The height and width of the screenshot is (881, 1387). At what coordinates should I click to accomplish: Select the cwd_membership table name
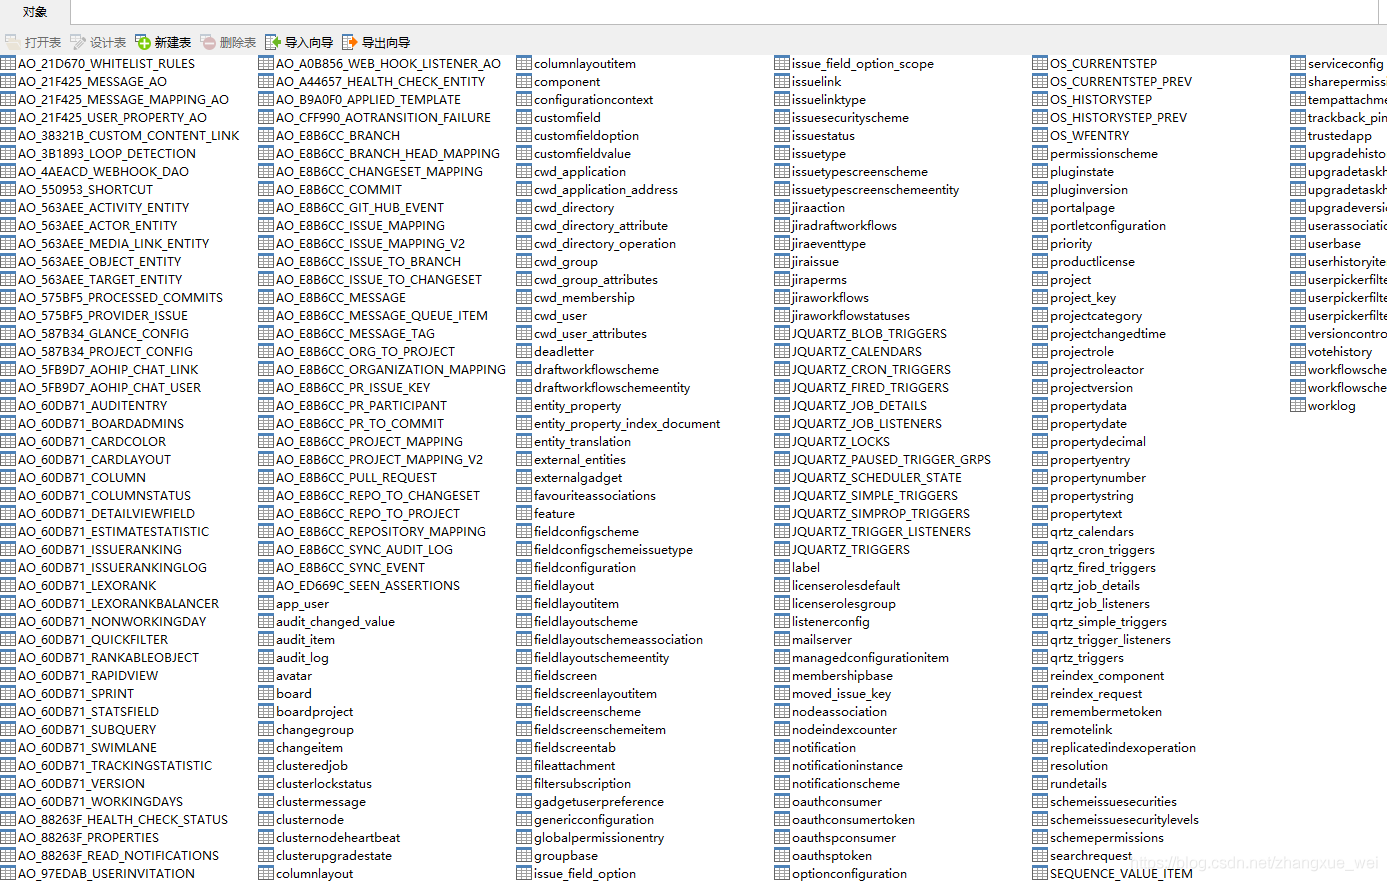tap(584, 297)
